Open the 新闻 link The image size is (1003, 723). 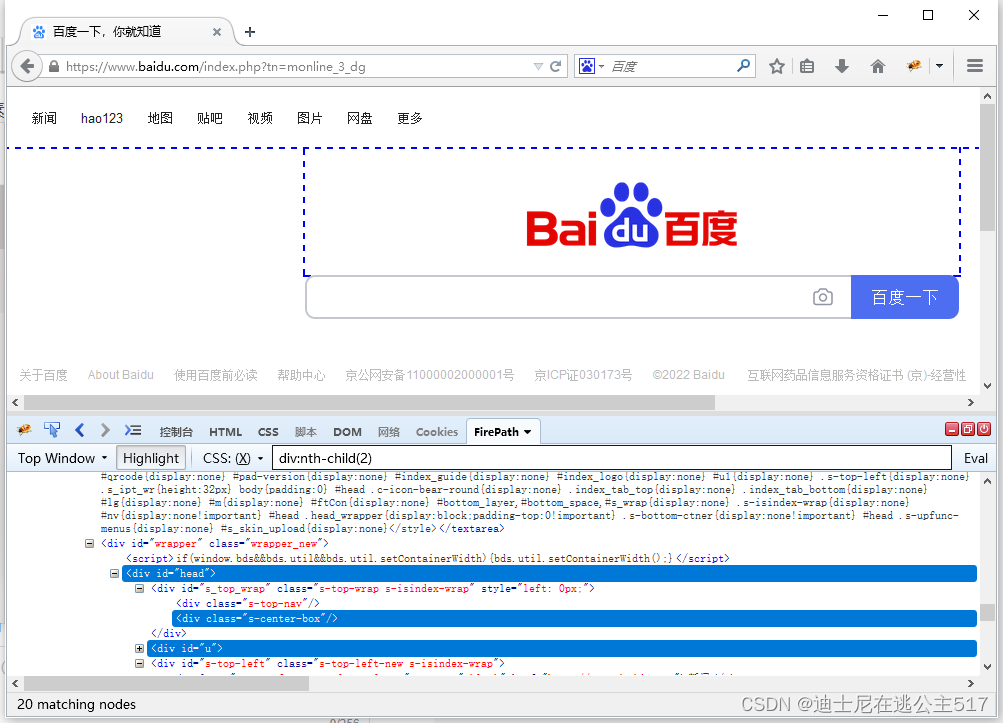point(44,118)
